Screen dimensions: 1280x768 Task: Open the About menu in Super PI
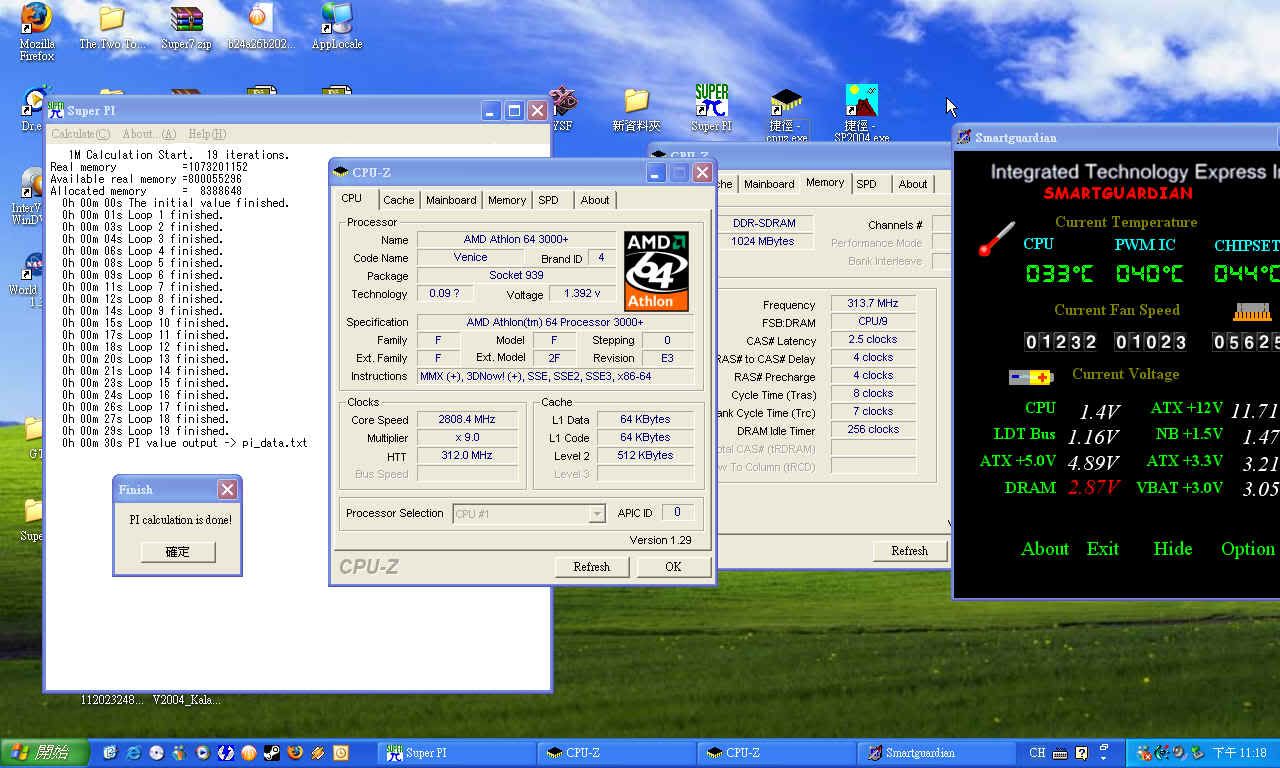(x=149, y=134)
